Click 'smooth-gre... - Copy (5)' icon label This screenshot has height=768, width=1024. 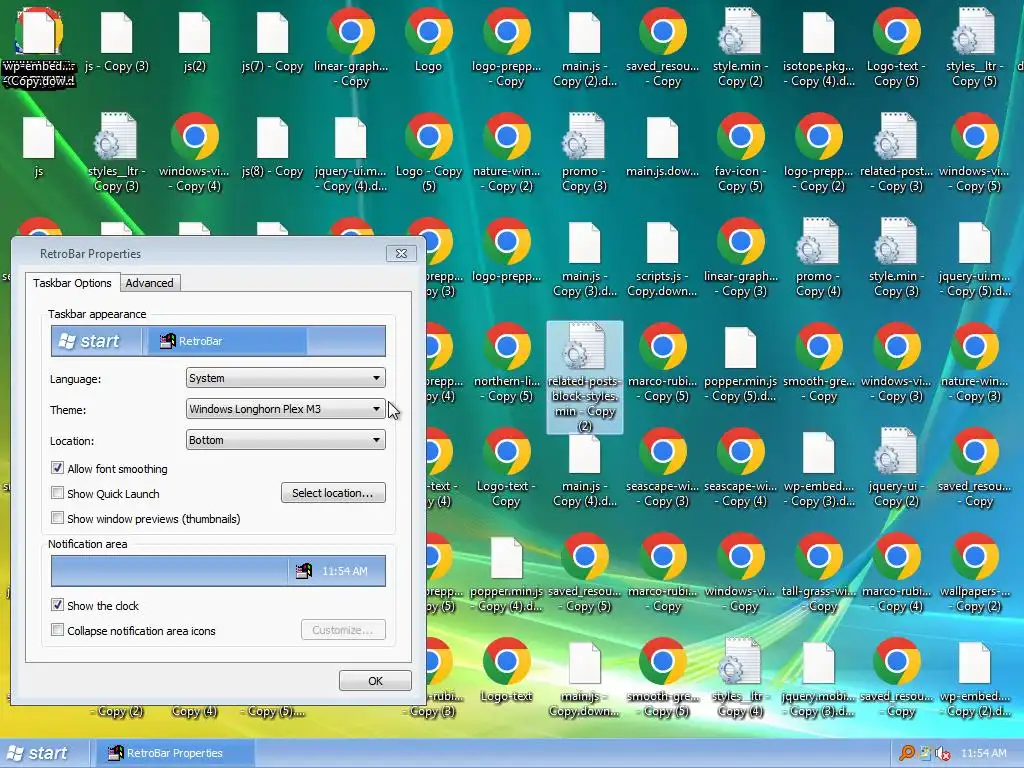click(663, 703)
